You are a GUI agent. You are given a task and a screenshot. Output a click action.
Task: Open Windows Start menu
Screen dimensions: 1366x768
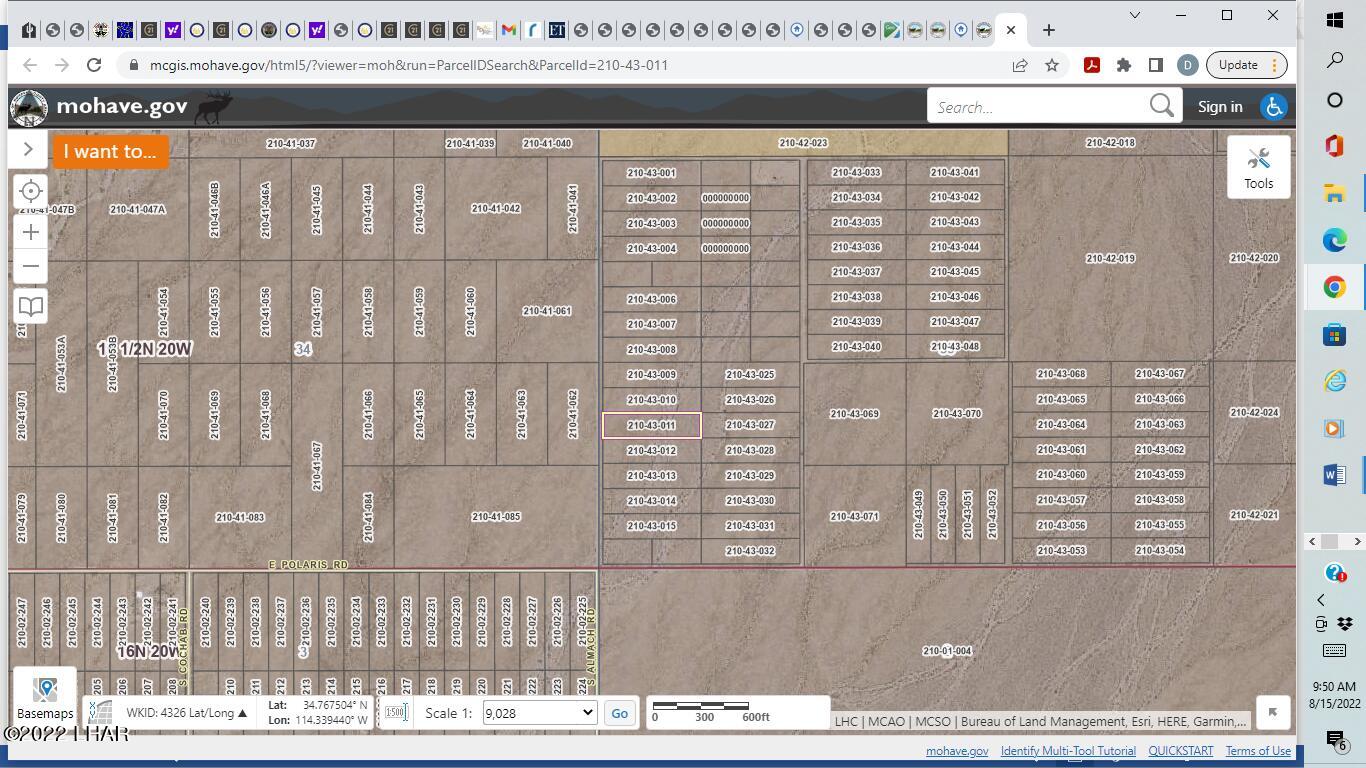coord(1335,20)
